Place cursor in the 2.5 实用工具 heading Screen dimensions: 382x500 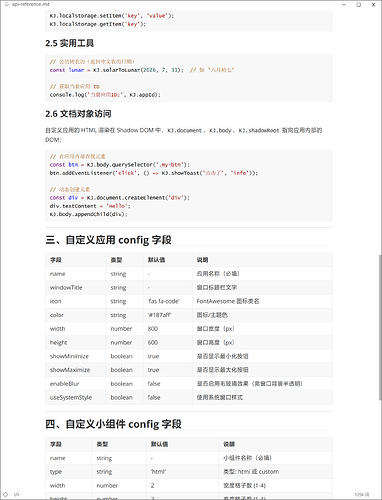click(x=70, y=43)
